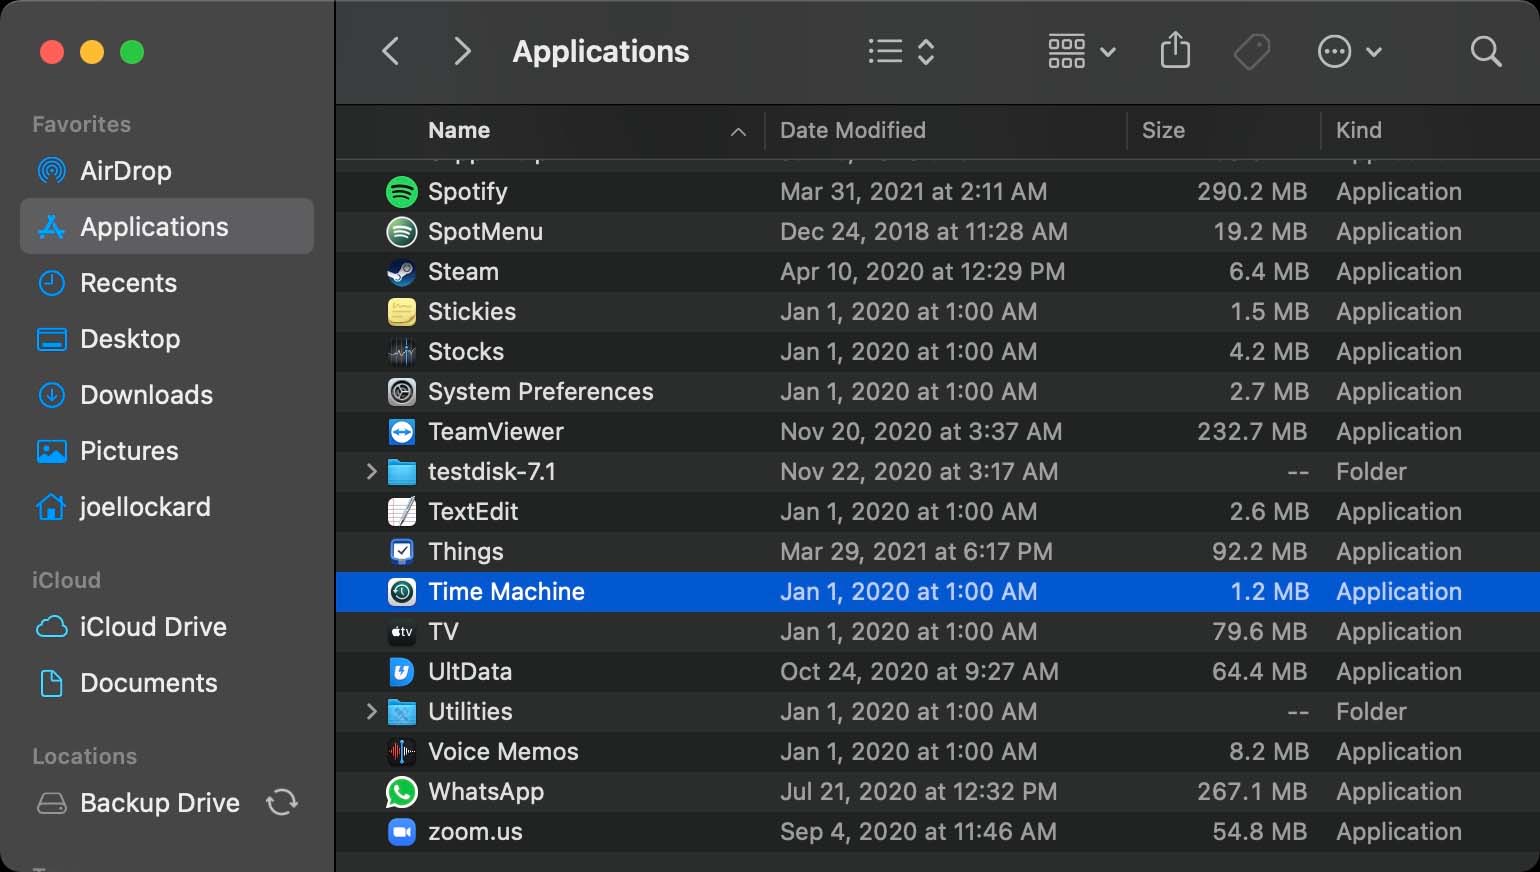Screen dimensions: 1540x872
Task: Sort by Date Modified column header
Action: pyautogui.click(x=853, y=130)
